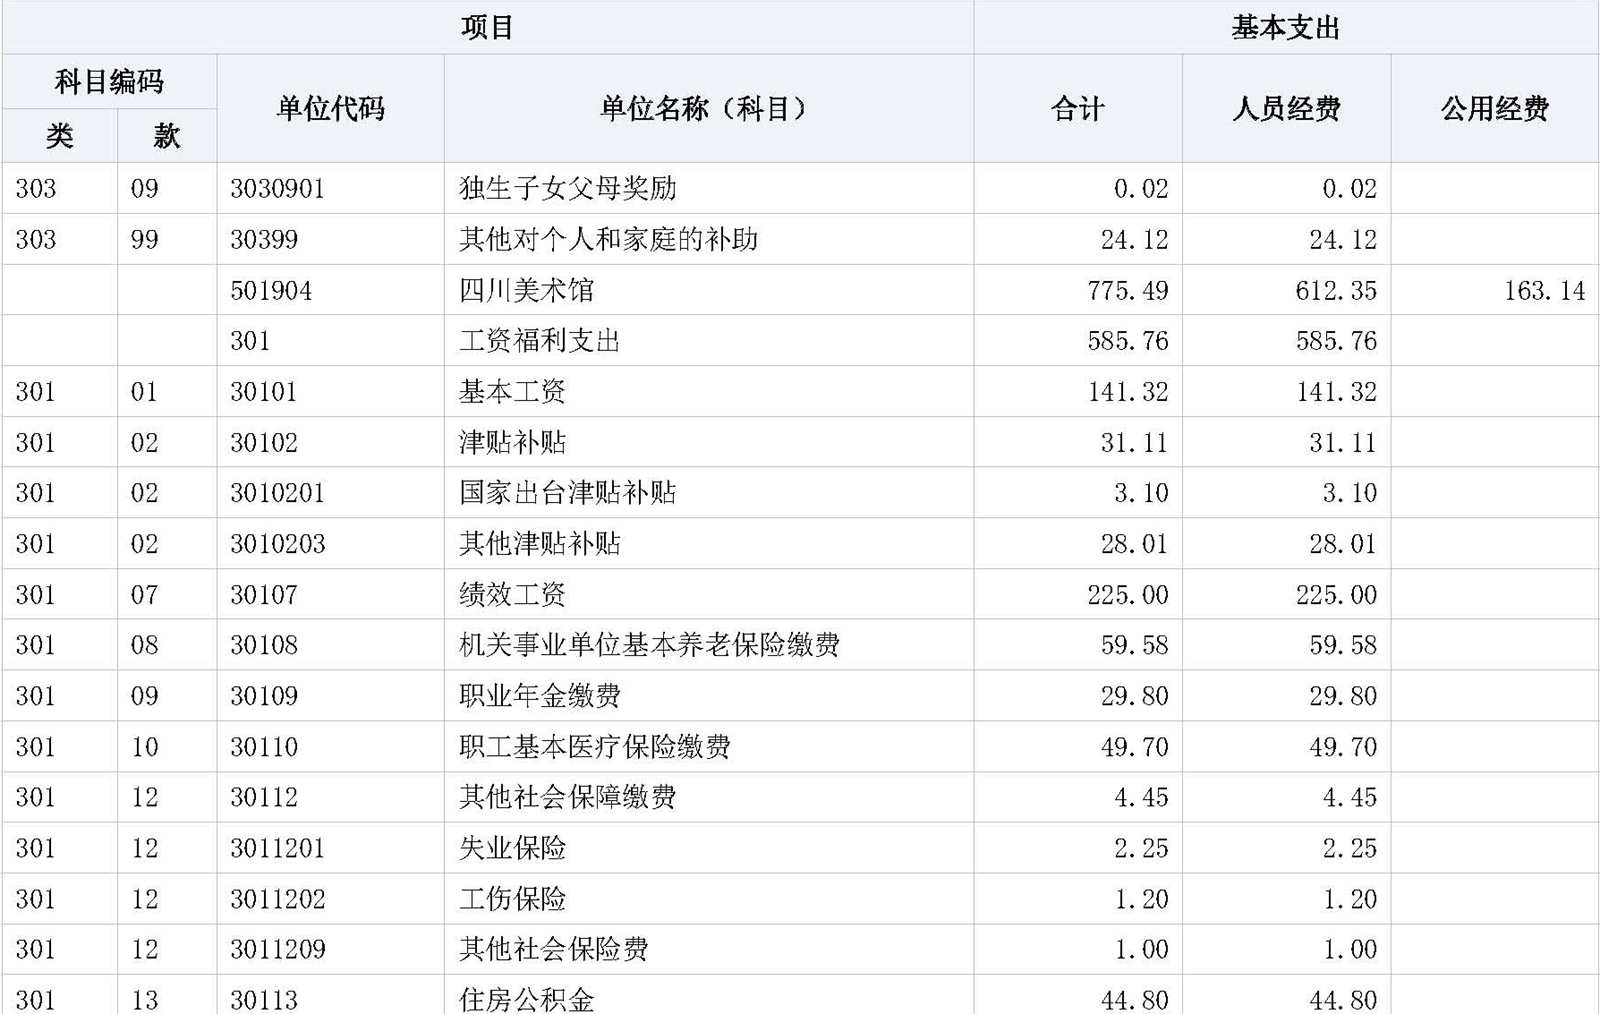
Task: Click unit code 3010201
Action: [x=278, y=493]
